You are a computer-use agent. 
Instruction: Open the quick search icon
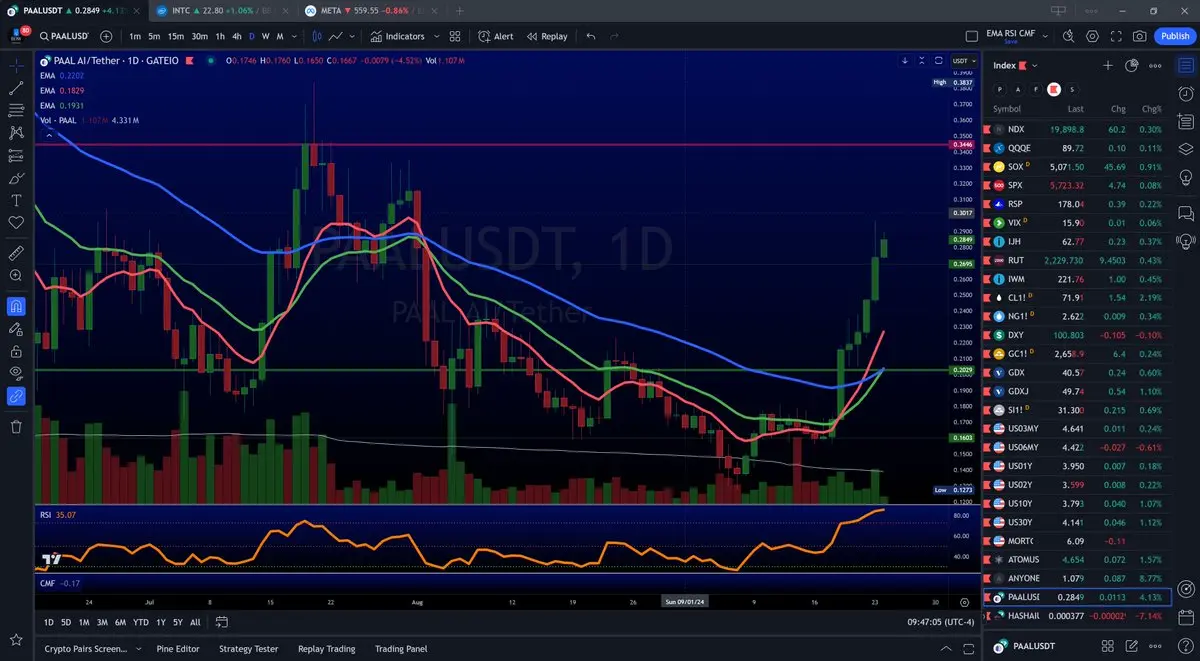coord(1068,36)
